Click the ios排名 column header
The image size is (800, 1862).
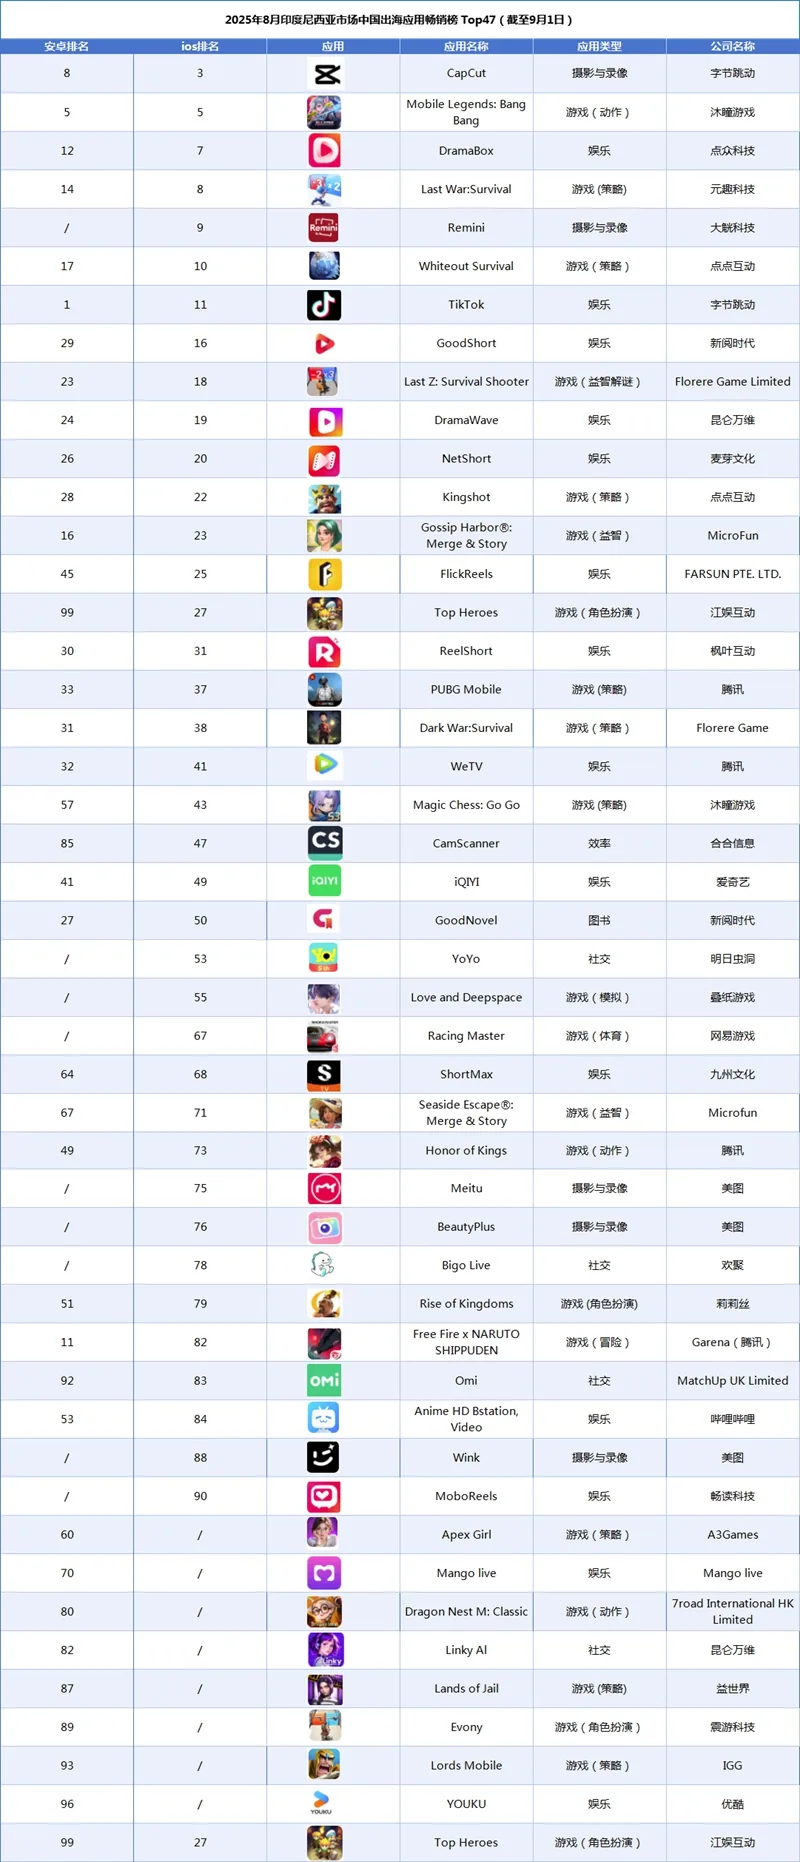[200, 46]
